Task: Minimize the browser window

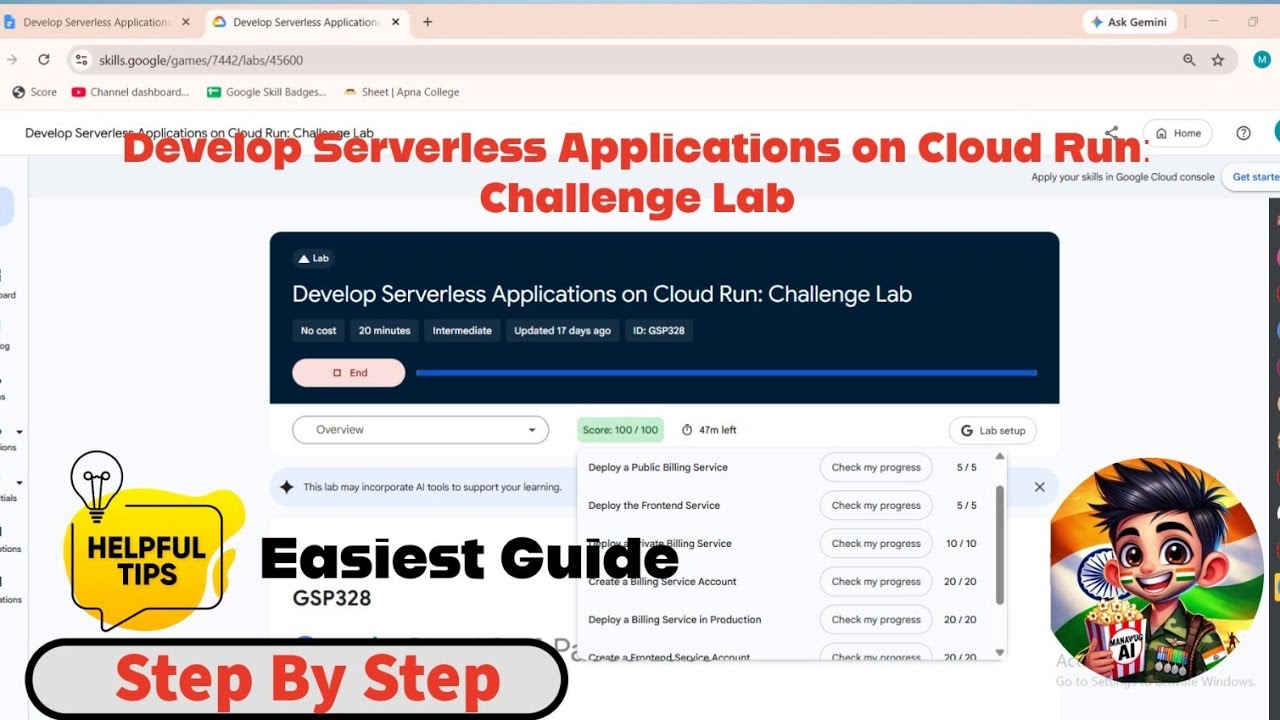Action: 1214,21
